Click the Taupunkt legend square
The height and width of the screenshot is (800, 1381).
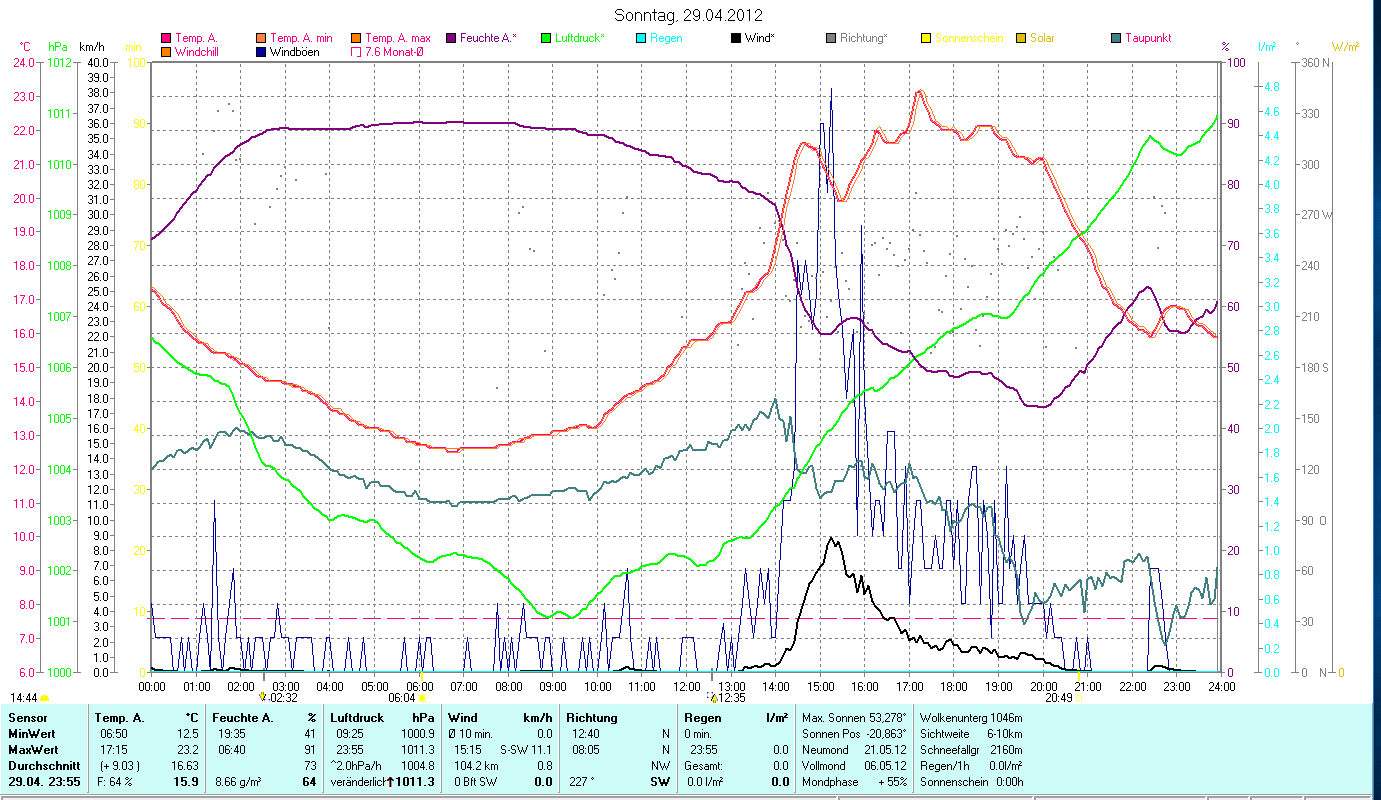tap(1116, 39)
